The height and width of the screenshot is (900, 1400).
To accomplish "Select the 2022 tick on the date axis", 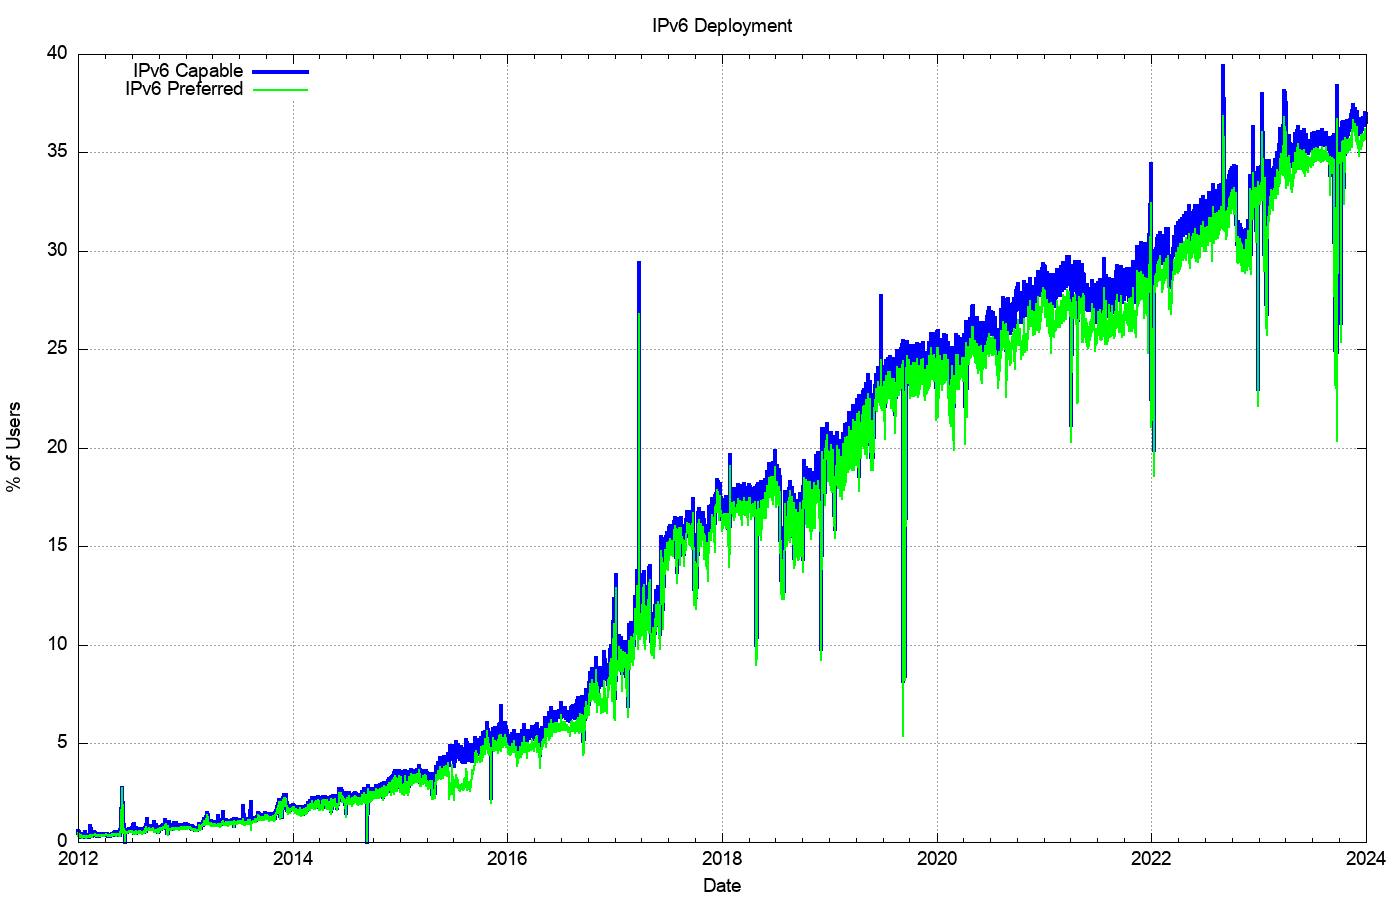I will pos(1151,858).
